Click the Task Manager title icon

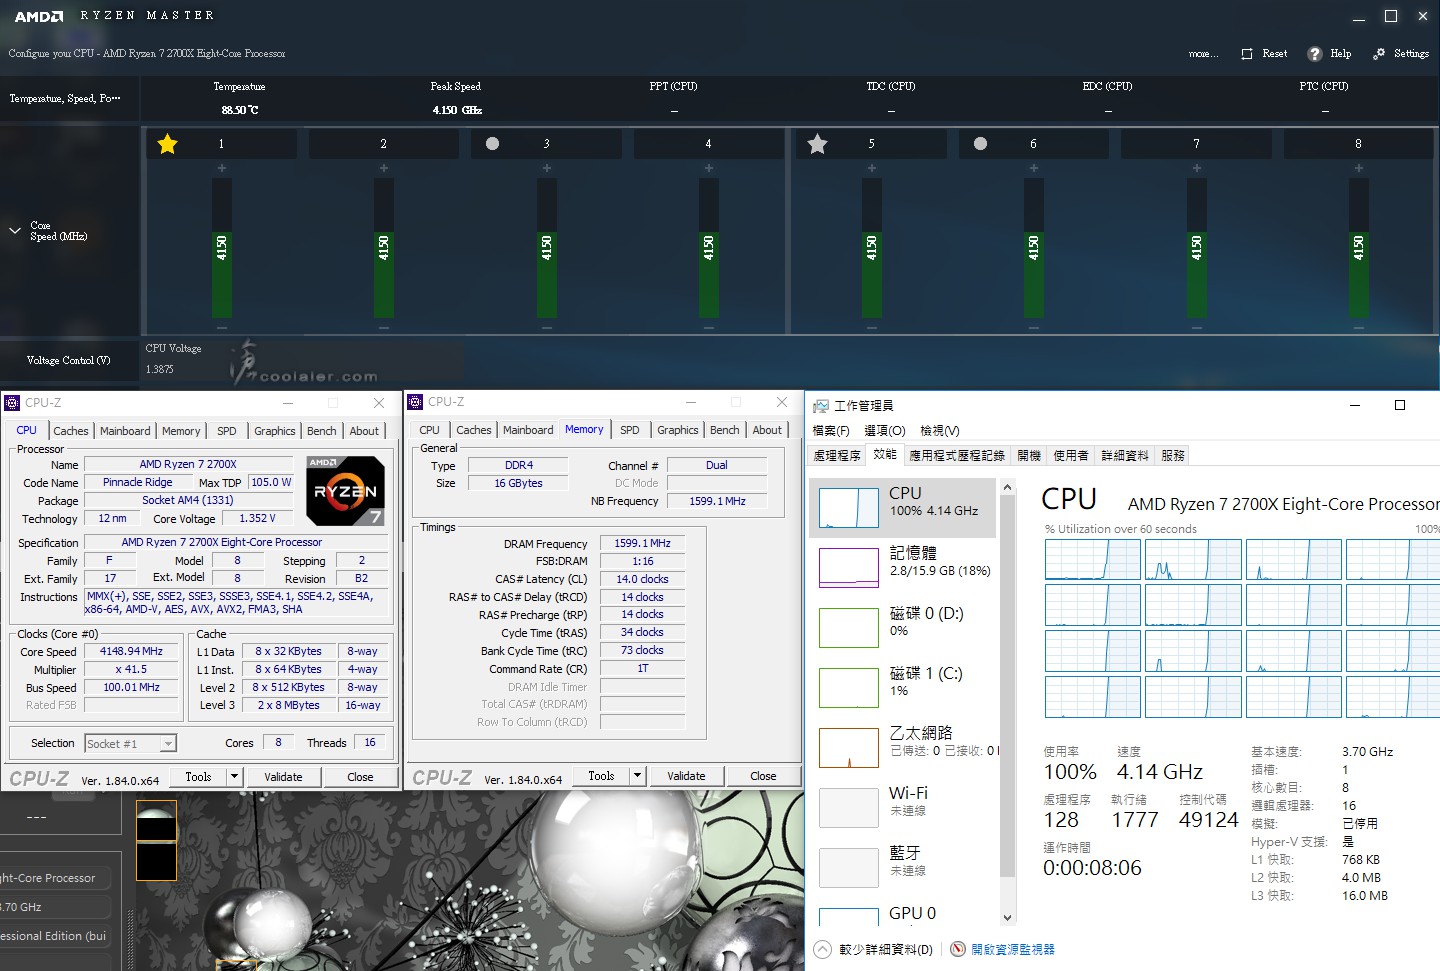click(x=821, y=405)
